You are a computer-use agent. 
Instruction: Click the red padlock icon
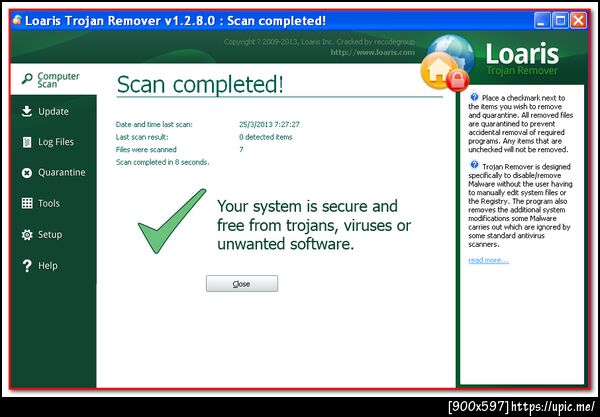pyautogui.click(x=458, y=81)
